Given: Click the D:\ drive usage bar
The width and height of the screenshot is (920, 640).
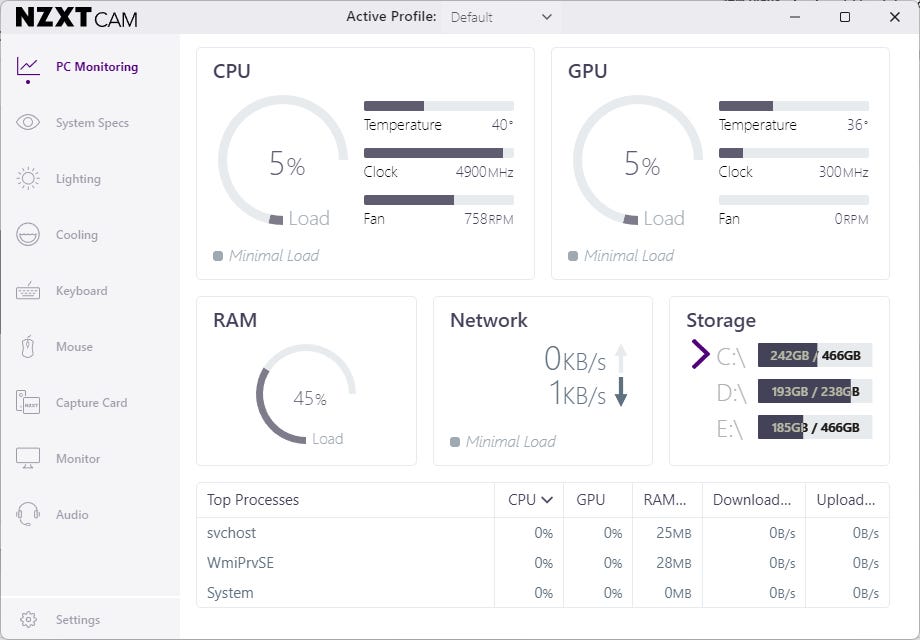Looking at the screenshot, I should tap(815, 391).
